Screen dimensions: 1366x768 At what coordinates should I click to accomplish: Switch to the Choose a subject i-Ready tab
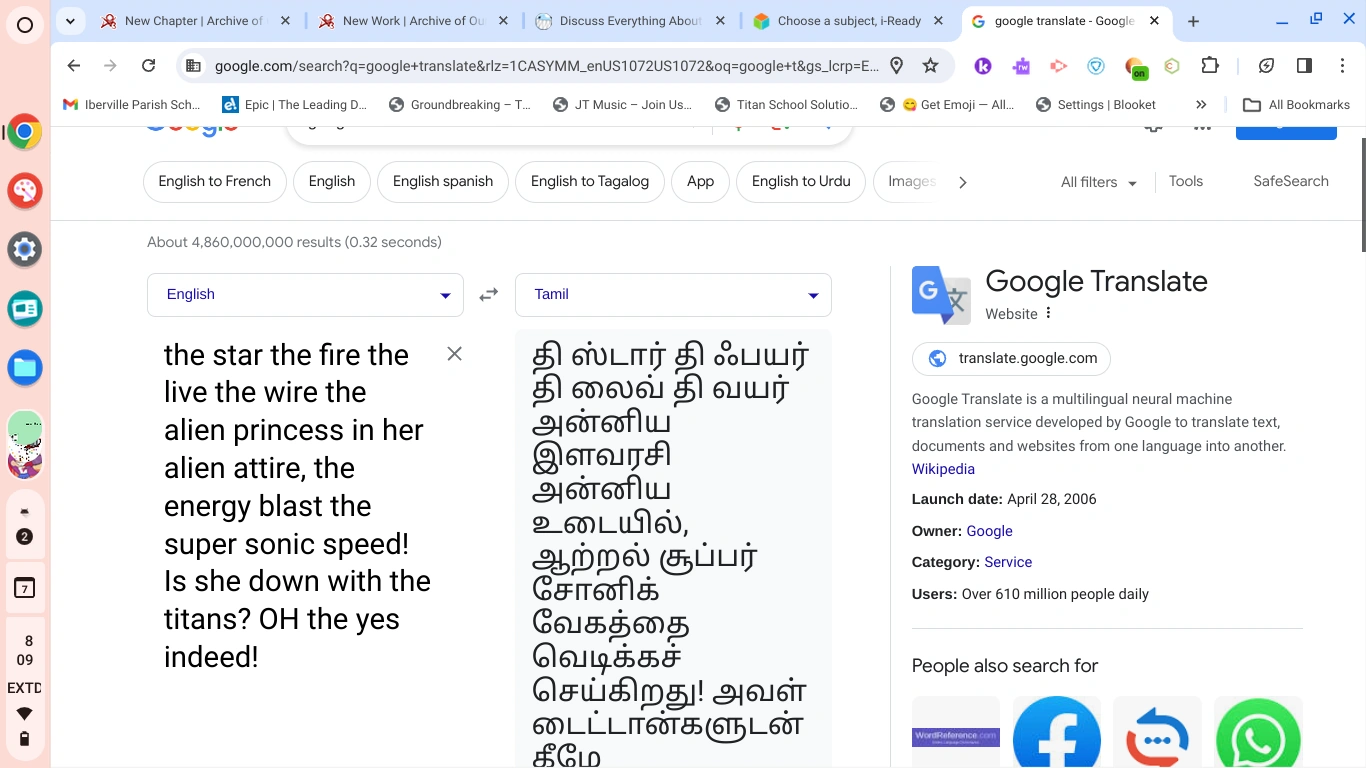(845, 20)
